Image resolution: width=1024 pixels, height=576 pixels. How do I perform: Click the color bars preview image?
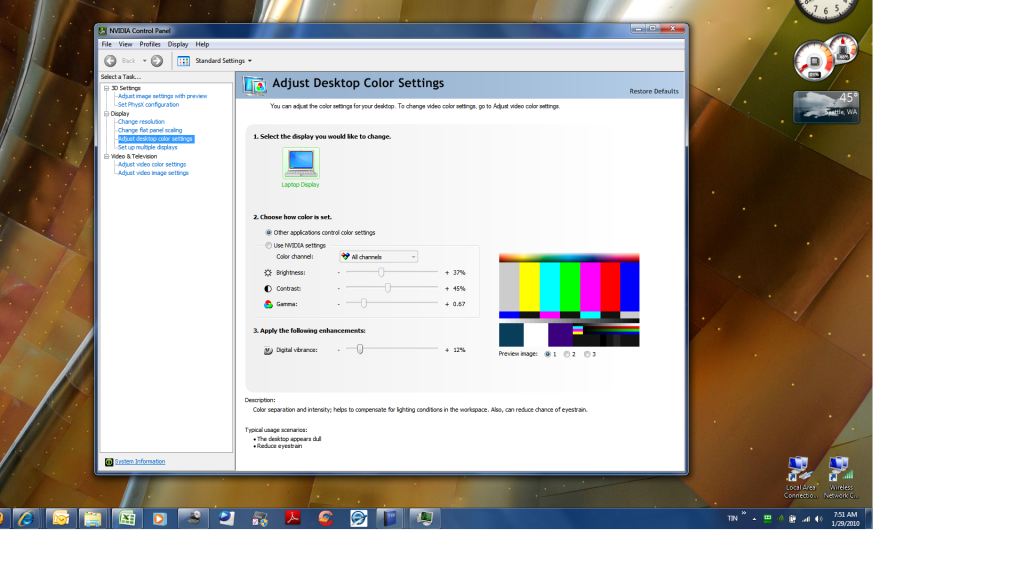coord(569,300)
